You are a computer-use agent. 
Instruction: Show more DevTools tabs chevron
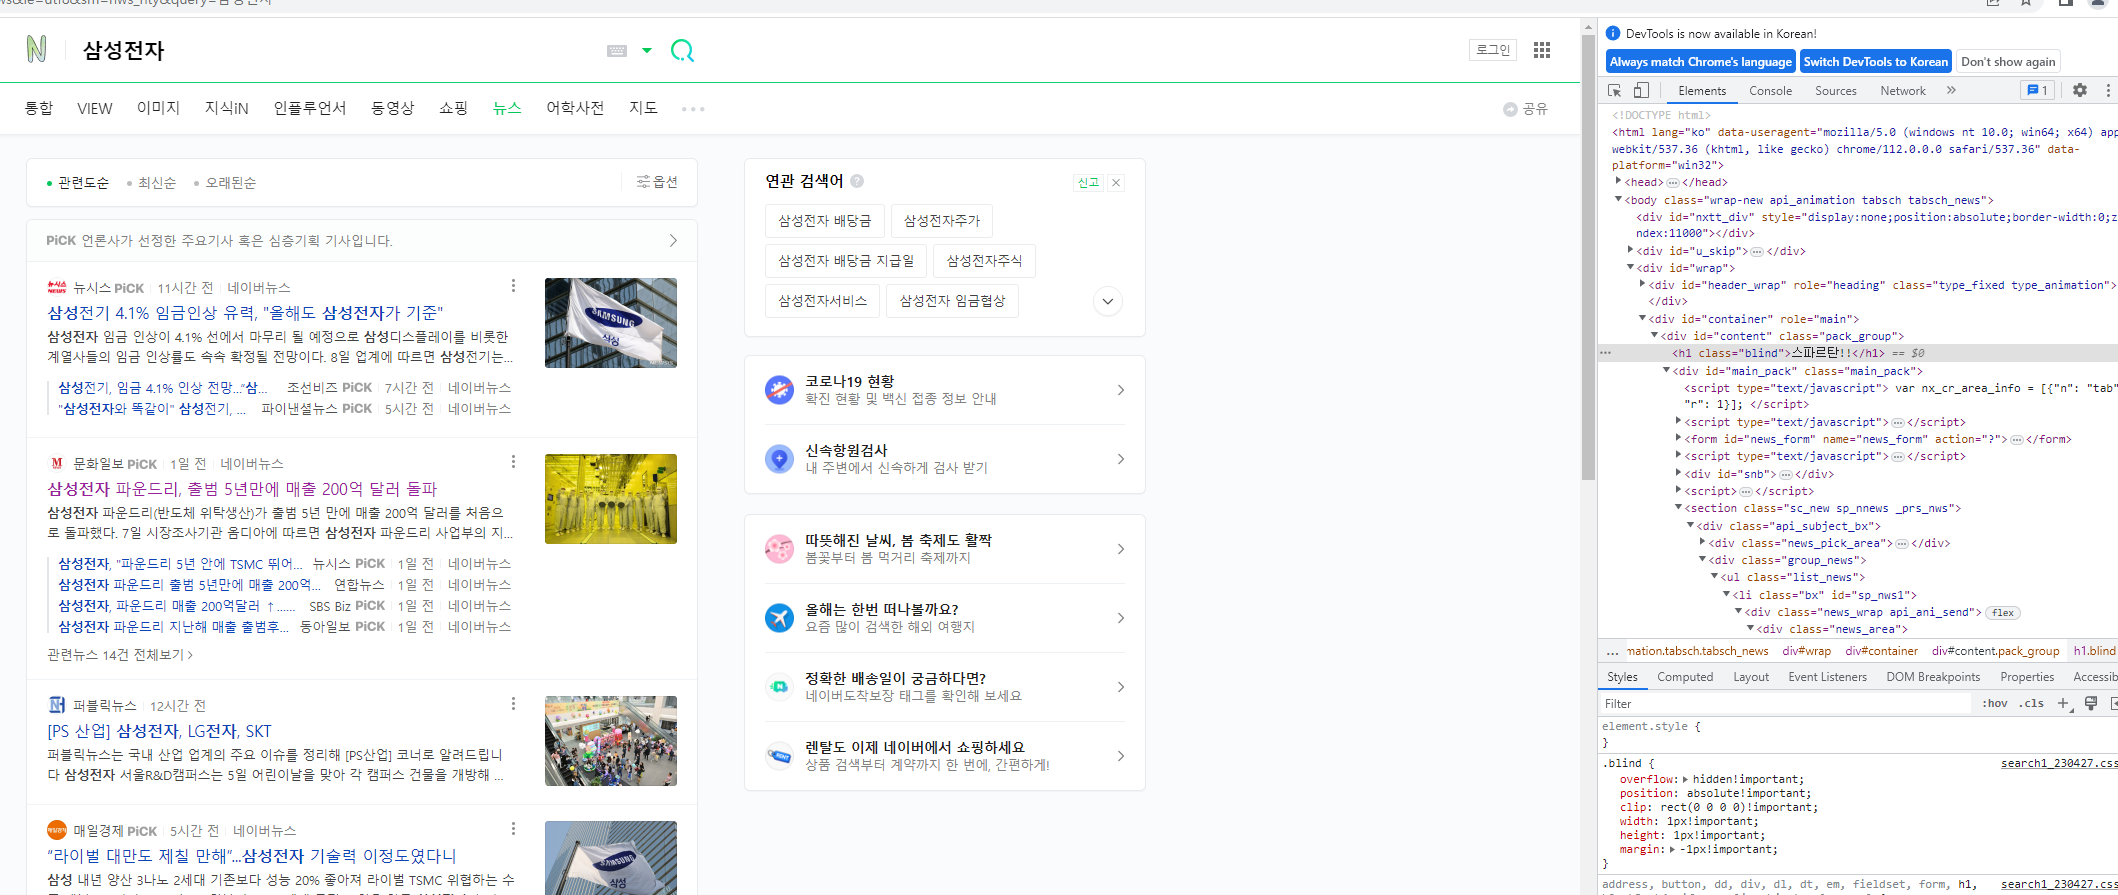(1951, 90)
